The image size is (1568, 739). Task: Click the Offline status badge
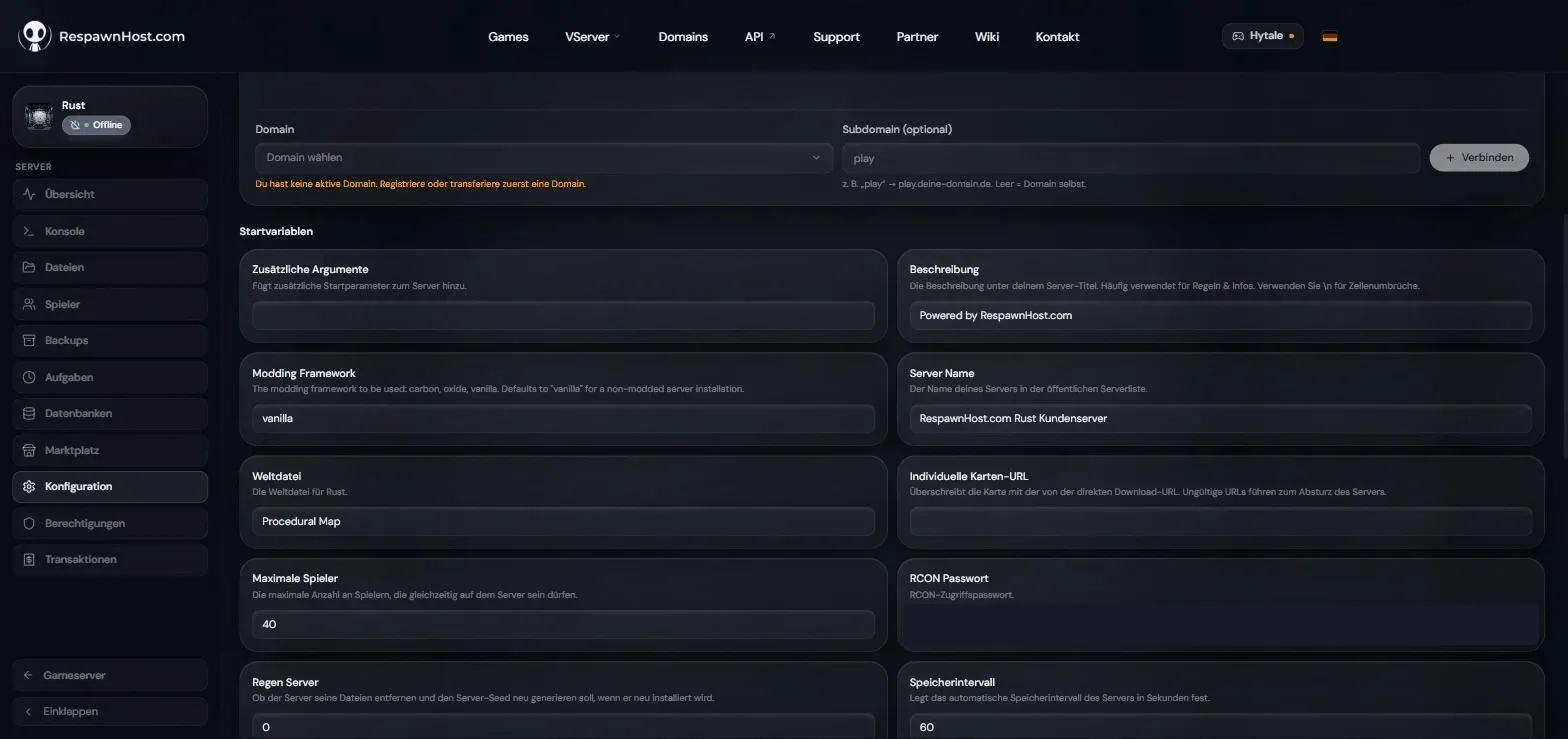click(96, 125)
